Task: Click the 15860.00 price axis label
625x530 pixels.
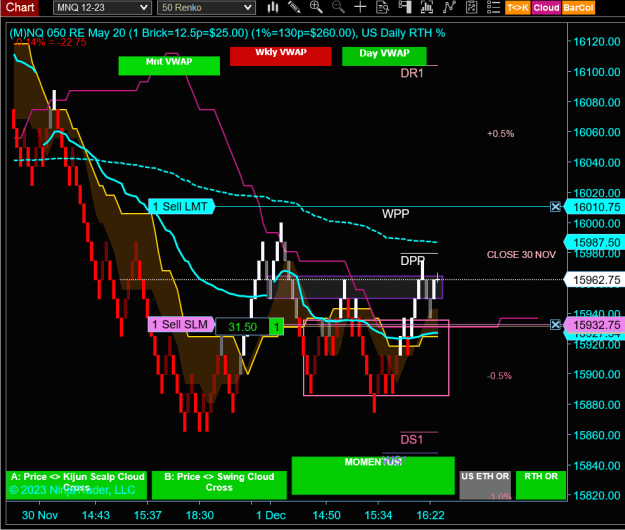Action: click(597, 435)
